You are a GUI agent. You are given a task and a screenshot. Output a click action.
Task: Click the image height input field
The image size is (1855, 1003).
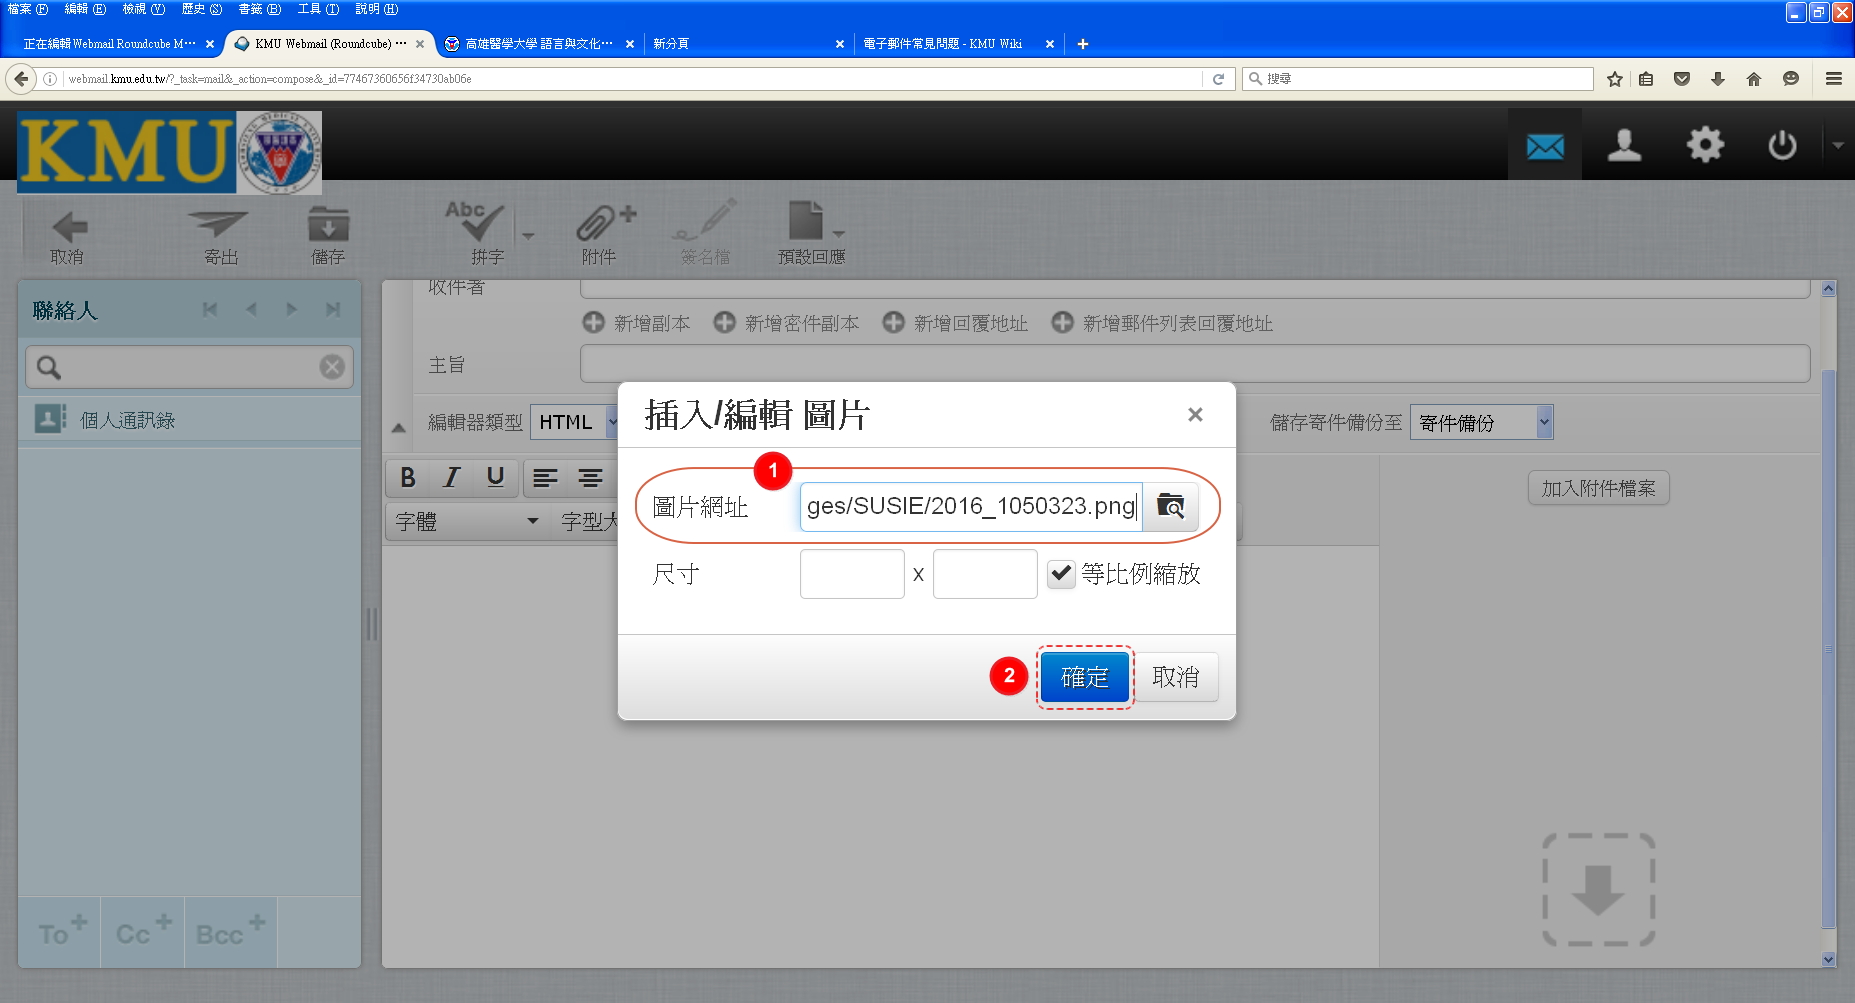click(985, 574)
